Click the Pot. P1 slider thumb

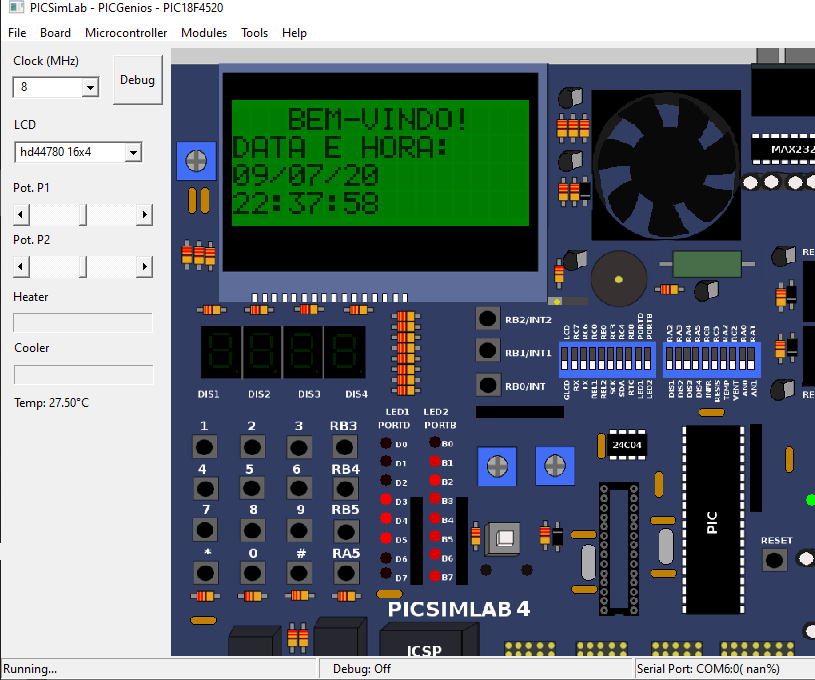pos(83,215)
